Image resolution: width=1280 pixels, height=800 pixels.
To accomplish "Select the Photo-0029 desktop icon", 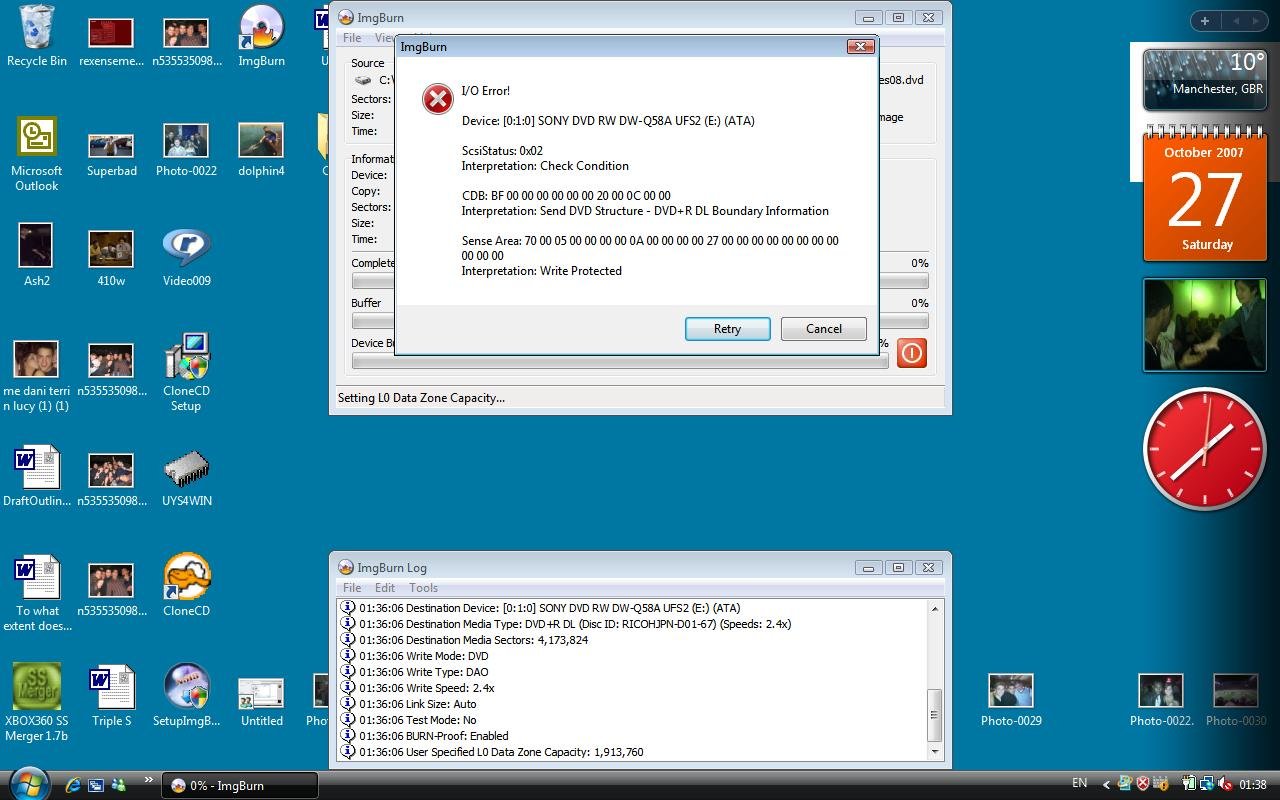I will (1011, 699).
